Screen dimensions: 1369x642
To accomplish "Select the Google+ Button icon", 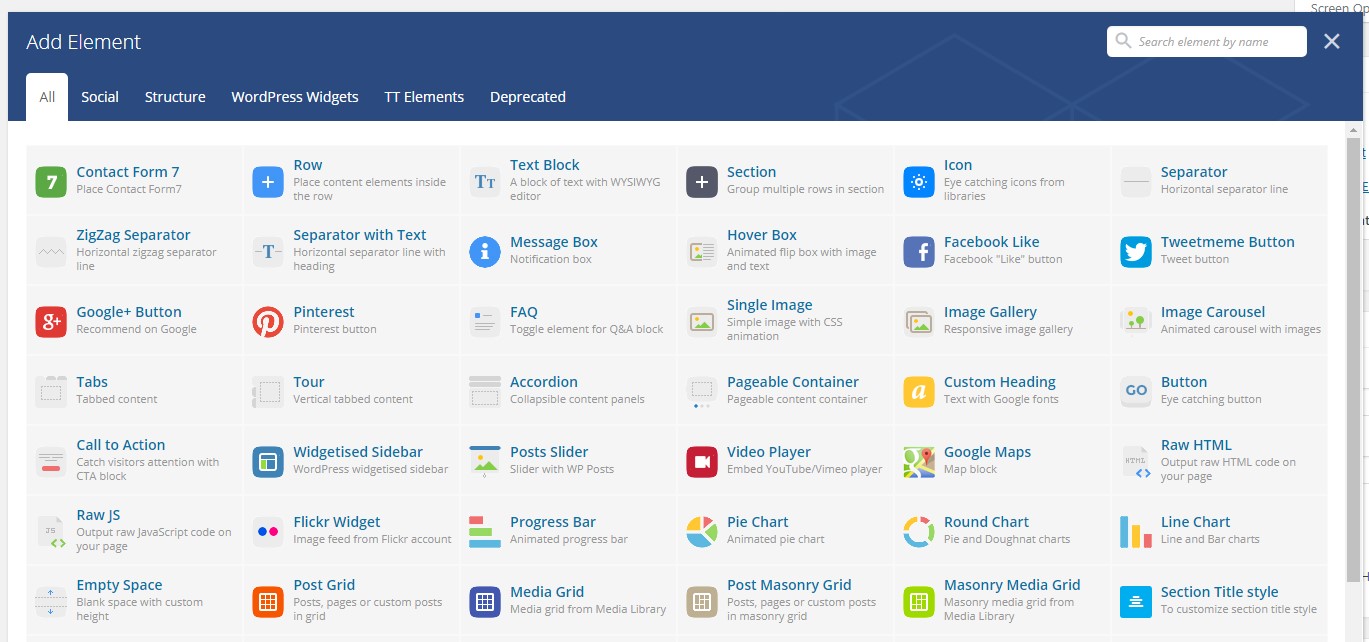I will coord(51,322).
